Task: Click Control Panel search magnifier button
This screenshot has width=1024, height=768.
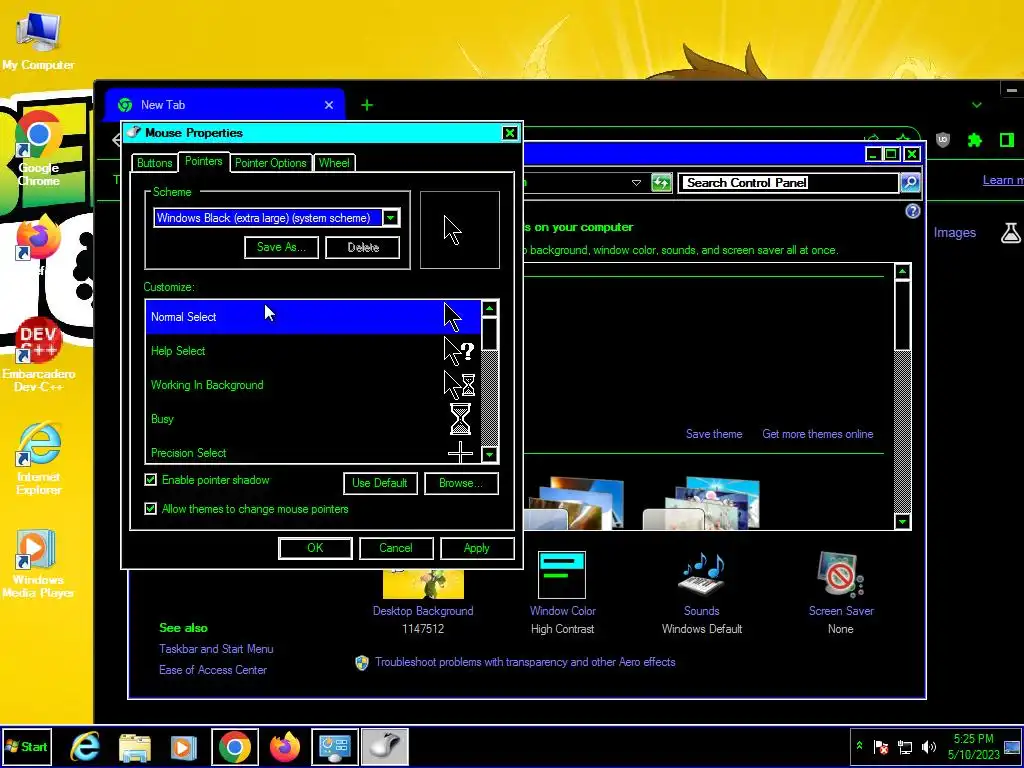Action: click(910, 183)
